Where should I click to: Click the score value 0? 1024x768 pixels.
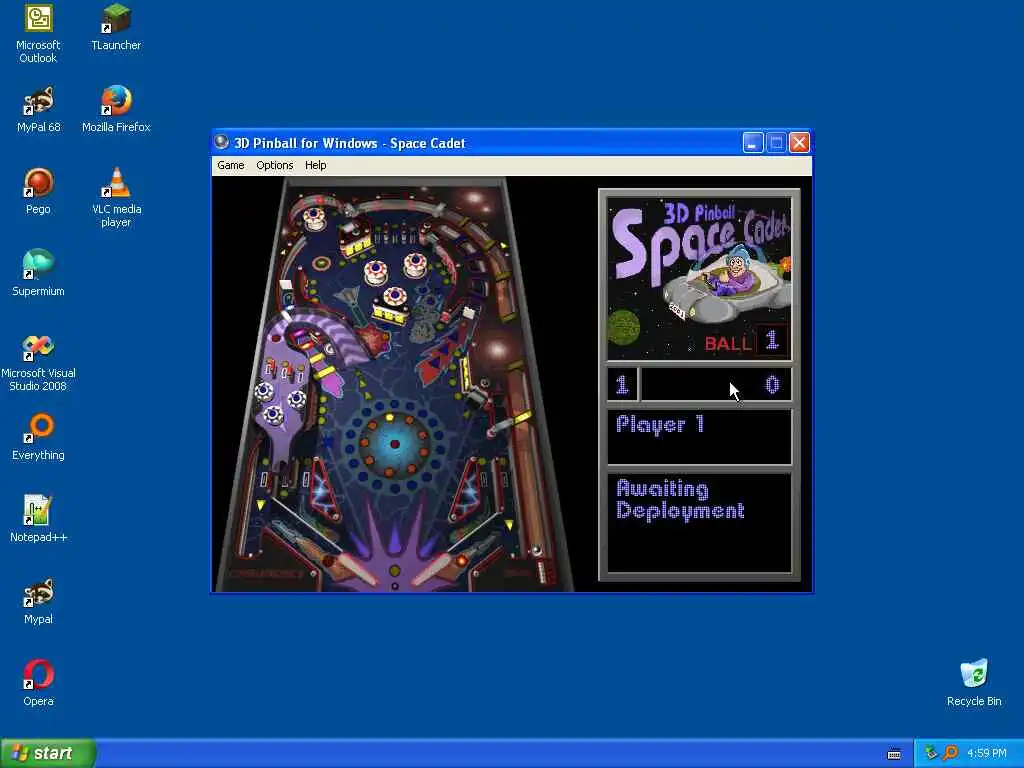click(x=772, y=385)
